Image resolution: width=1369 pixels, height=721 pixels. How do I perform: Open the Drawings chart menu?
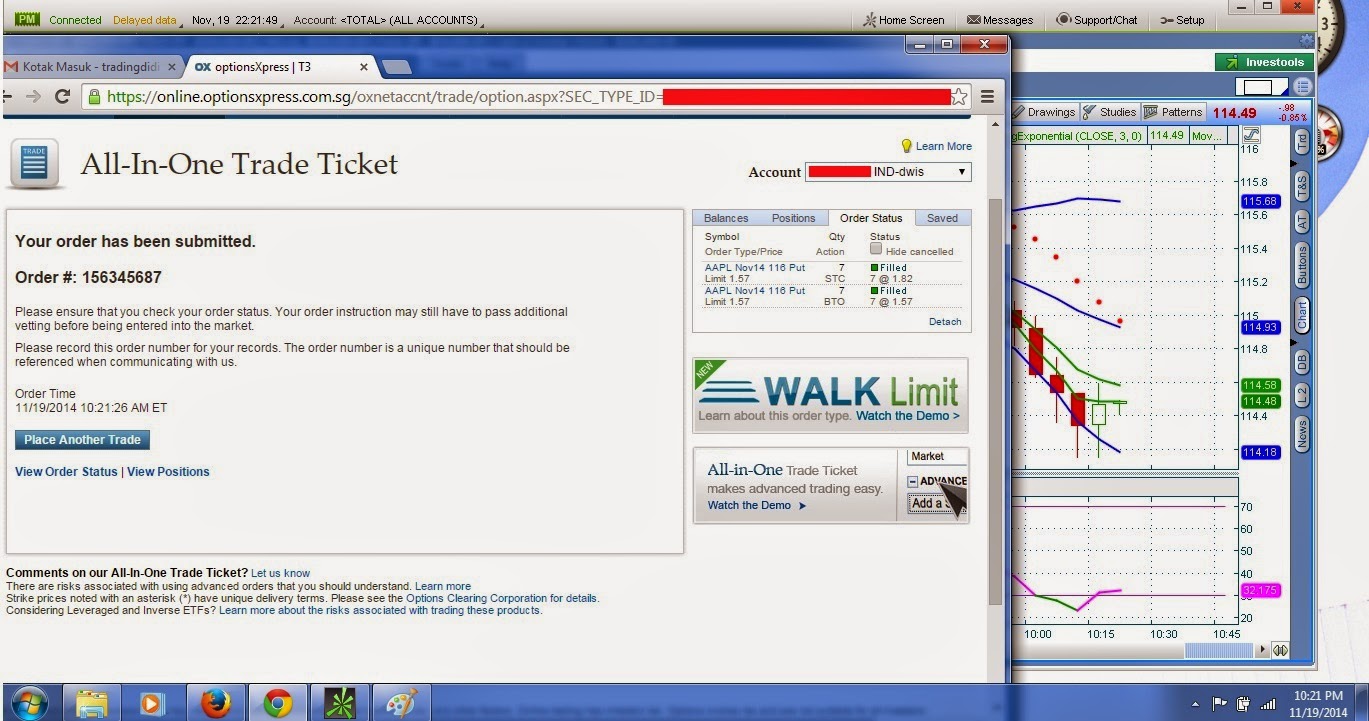pos(1045,112)
